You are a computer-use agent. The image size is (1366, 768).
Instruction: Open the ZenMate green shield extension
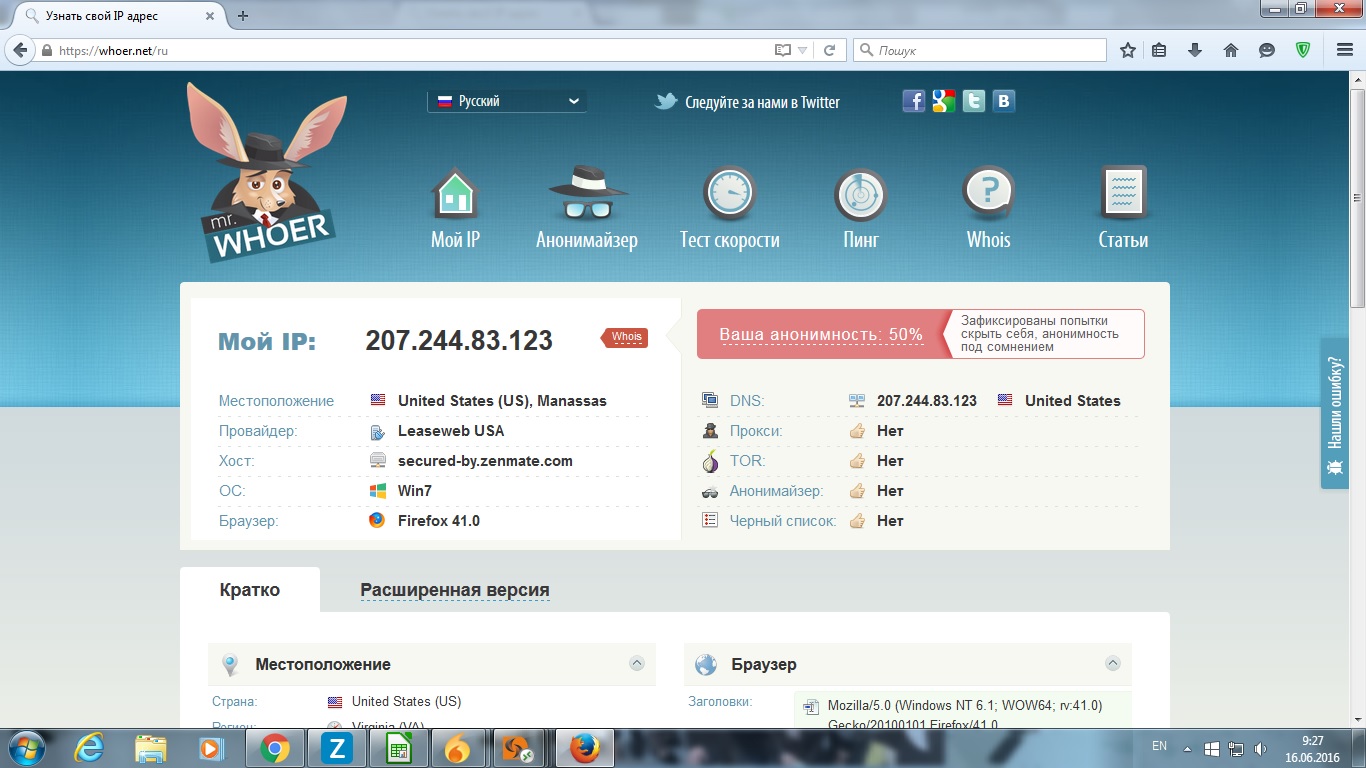coord(1303,50)
